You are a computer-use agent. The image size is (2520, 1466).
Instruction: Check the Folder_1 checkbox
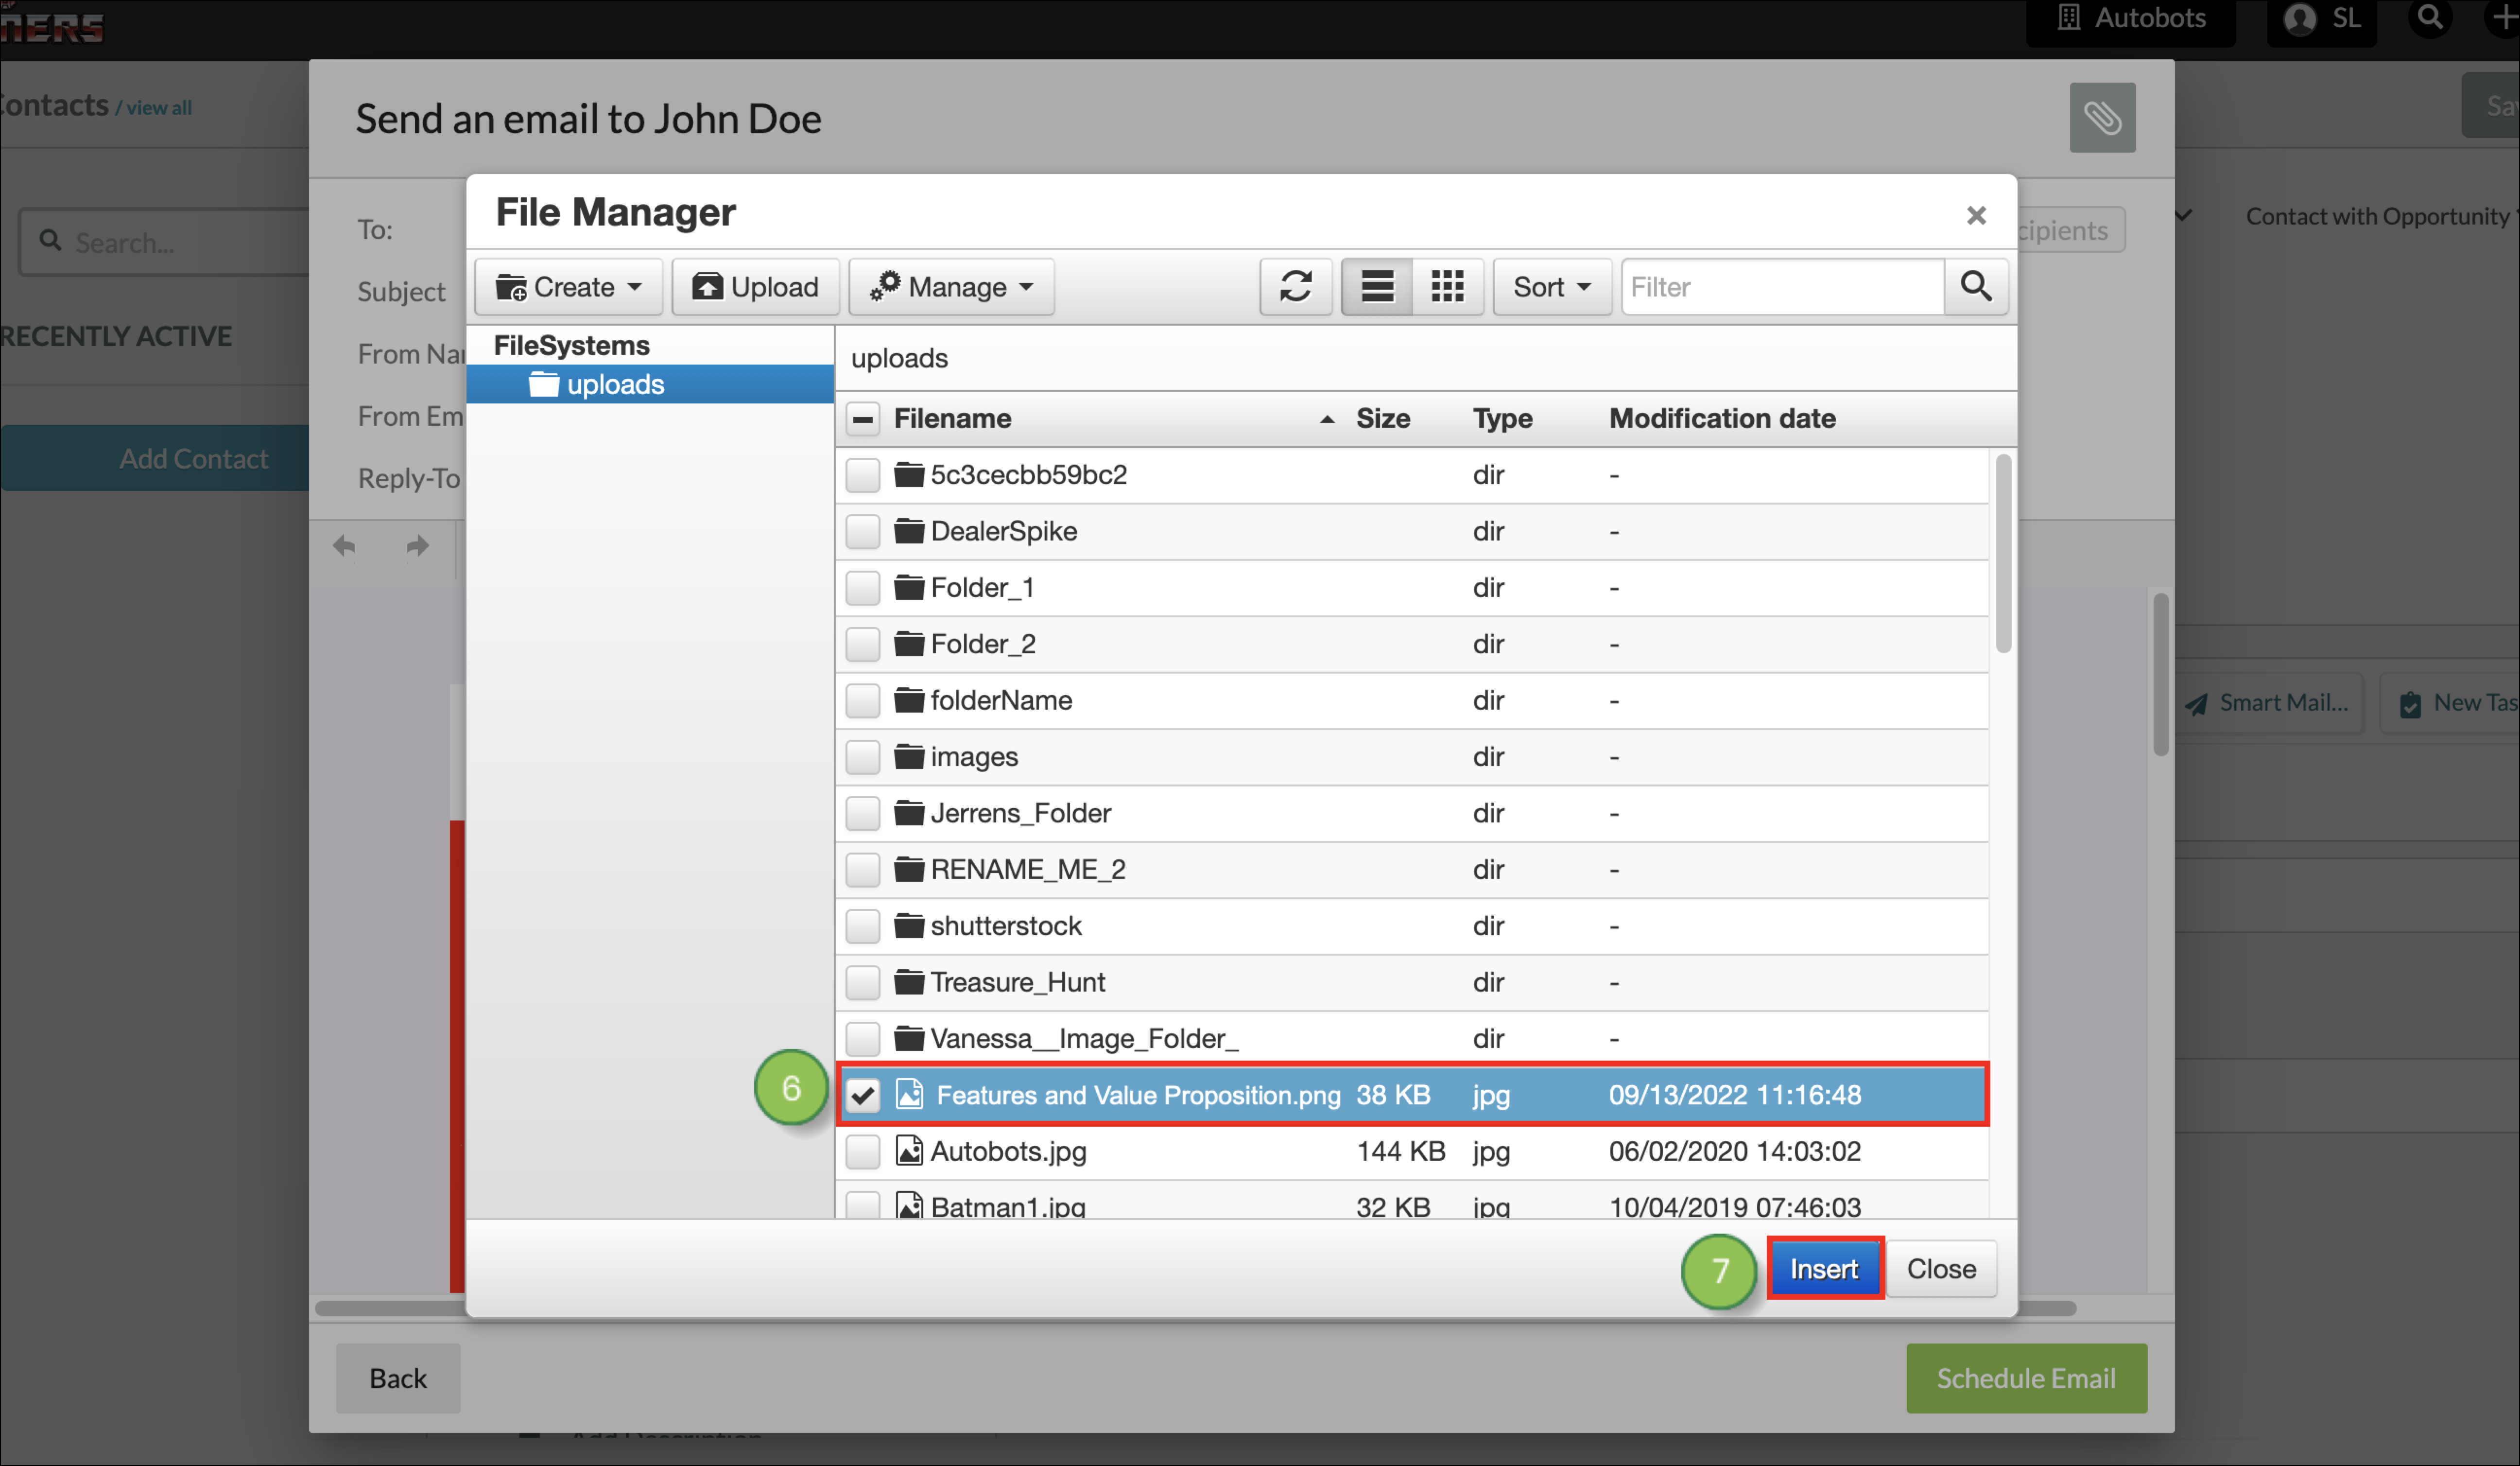tap(863, 588)
